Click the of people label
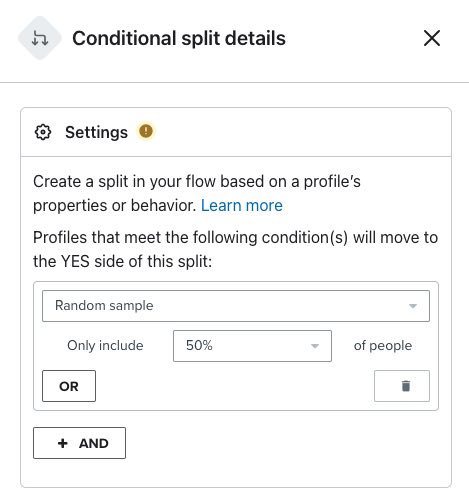The height and width of the screenshot is (500, 469). pos(383,345)
